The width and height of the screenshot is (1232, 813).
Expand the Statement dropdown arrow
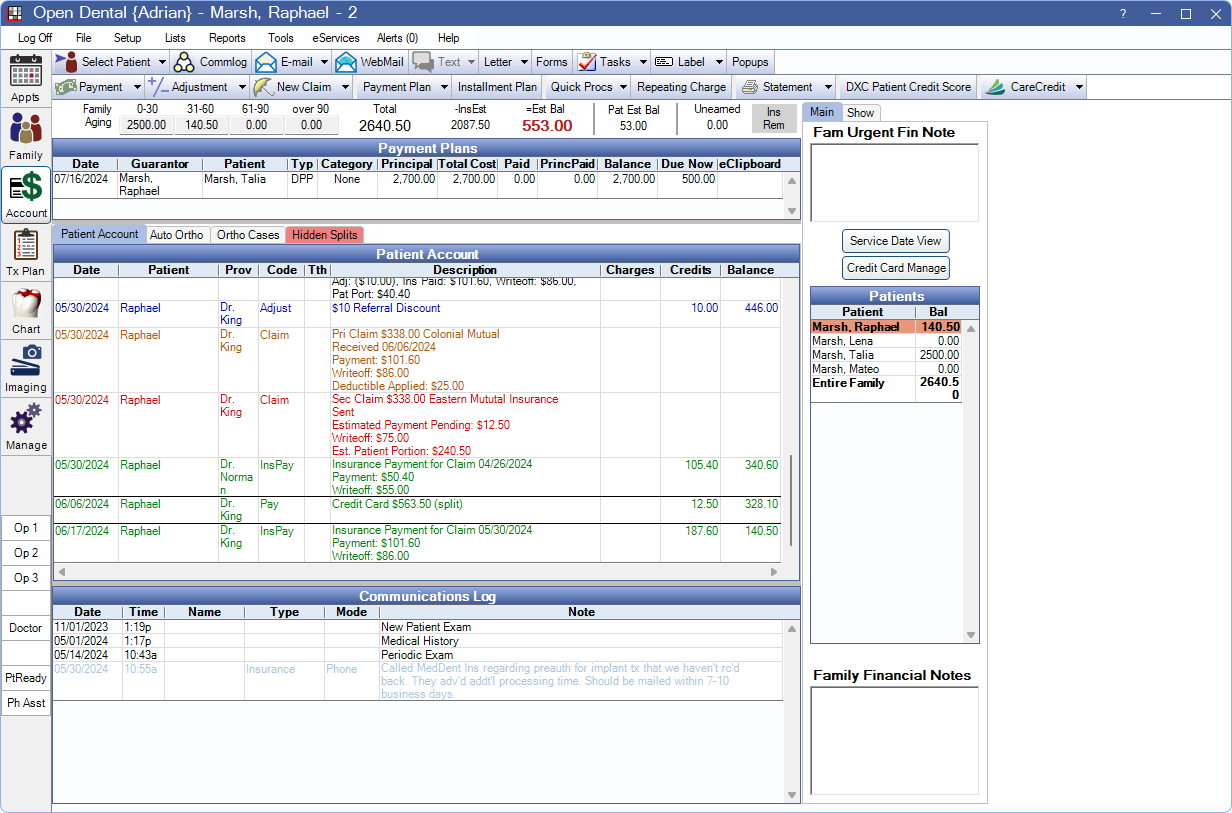coord(829,87)
